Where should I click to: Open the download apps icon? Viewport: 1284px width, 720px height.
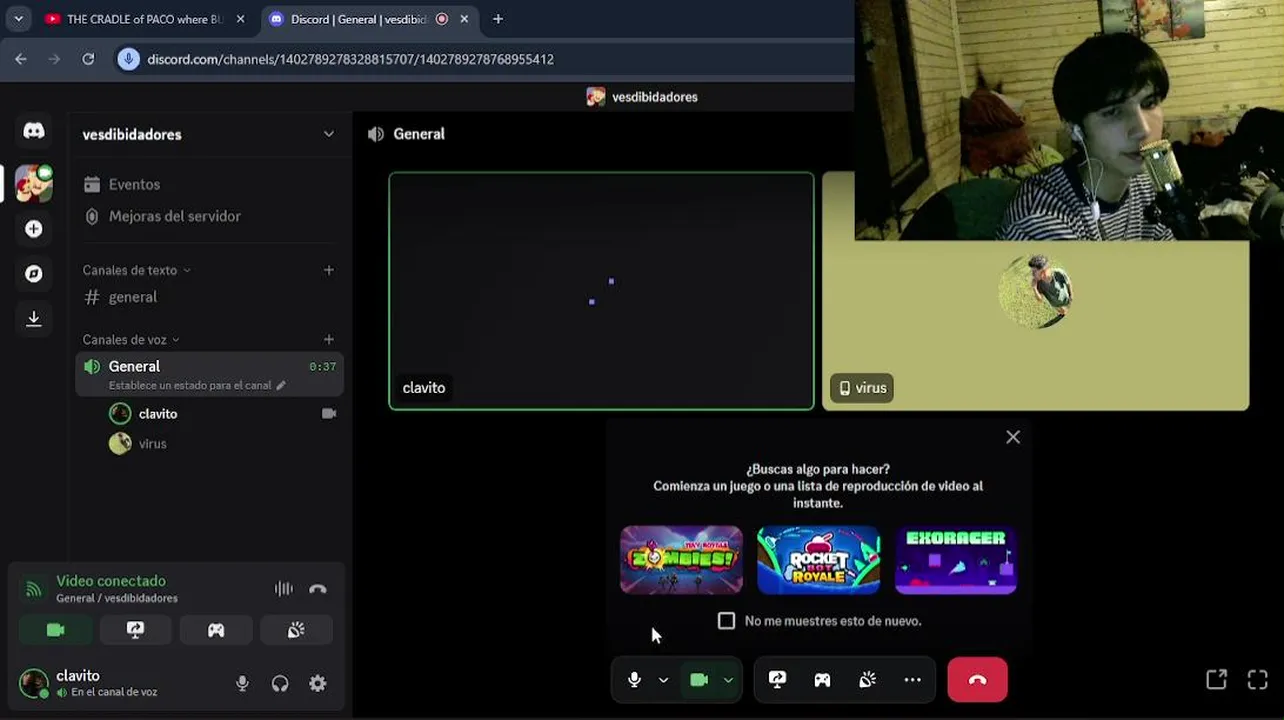[34, 319]
